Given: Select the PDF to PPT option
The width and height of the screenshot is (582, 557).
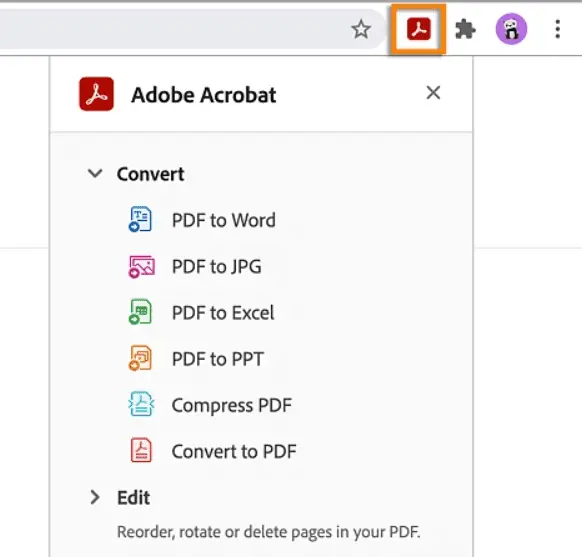Looking at the screenshot, I should 218,359.
